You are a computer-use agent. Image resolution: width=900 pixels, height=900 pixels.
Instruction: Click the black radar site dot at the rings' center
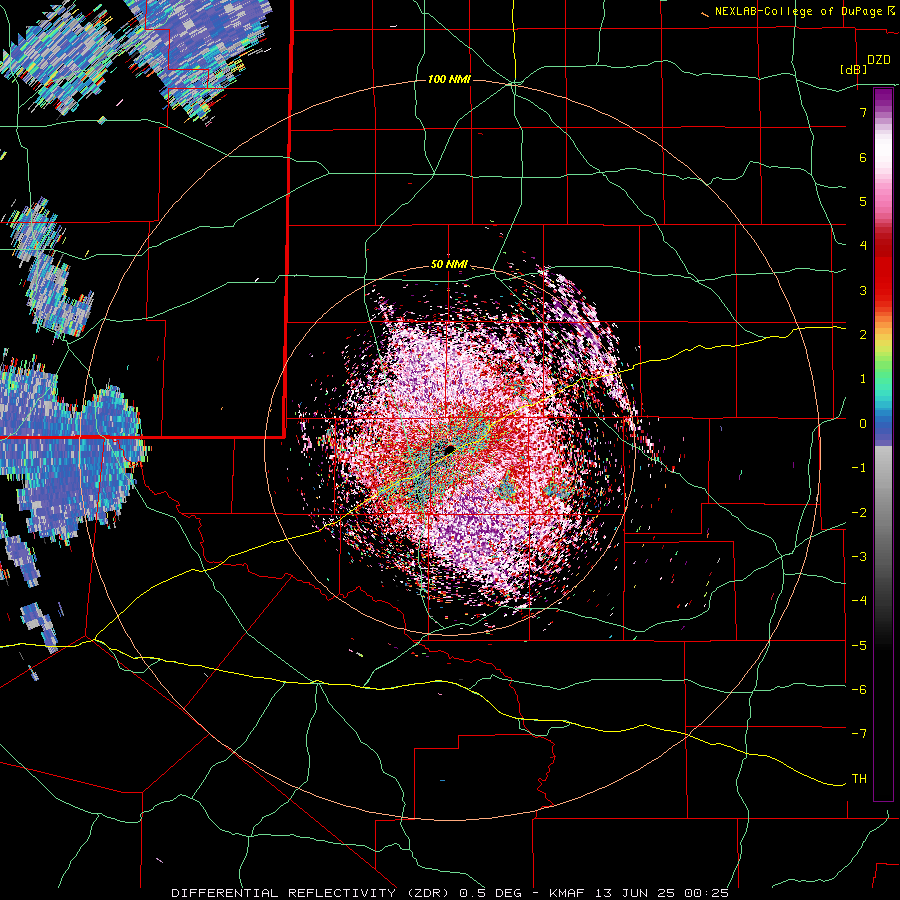[449, 449]
